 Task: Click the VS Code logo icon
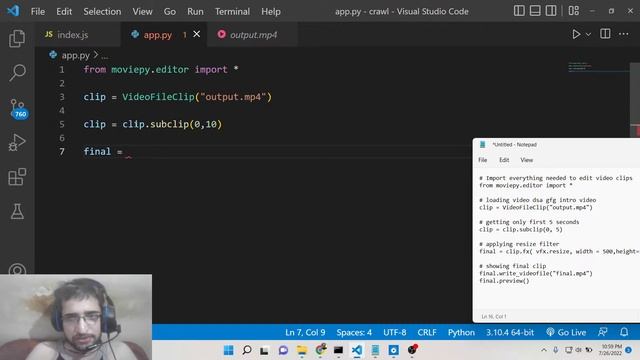(13, 11)
